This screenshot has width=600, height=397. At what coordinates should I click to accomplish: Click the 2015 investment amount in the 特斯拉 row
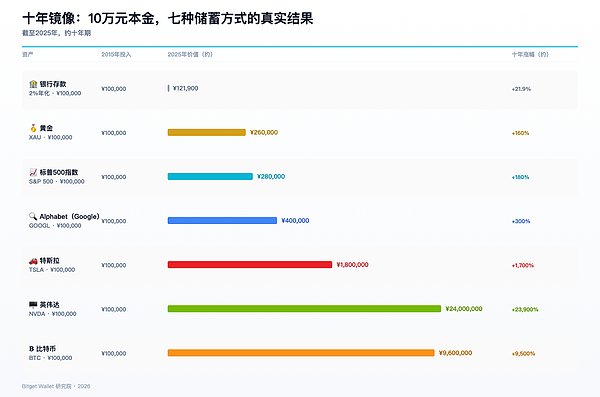pyautogui.click(x=114, y=265)
